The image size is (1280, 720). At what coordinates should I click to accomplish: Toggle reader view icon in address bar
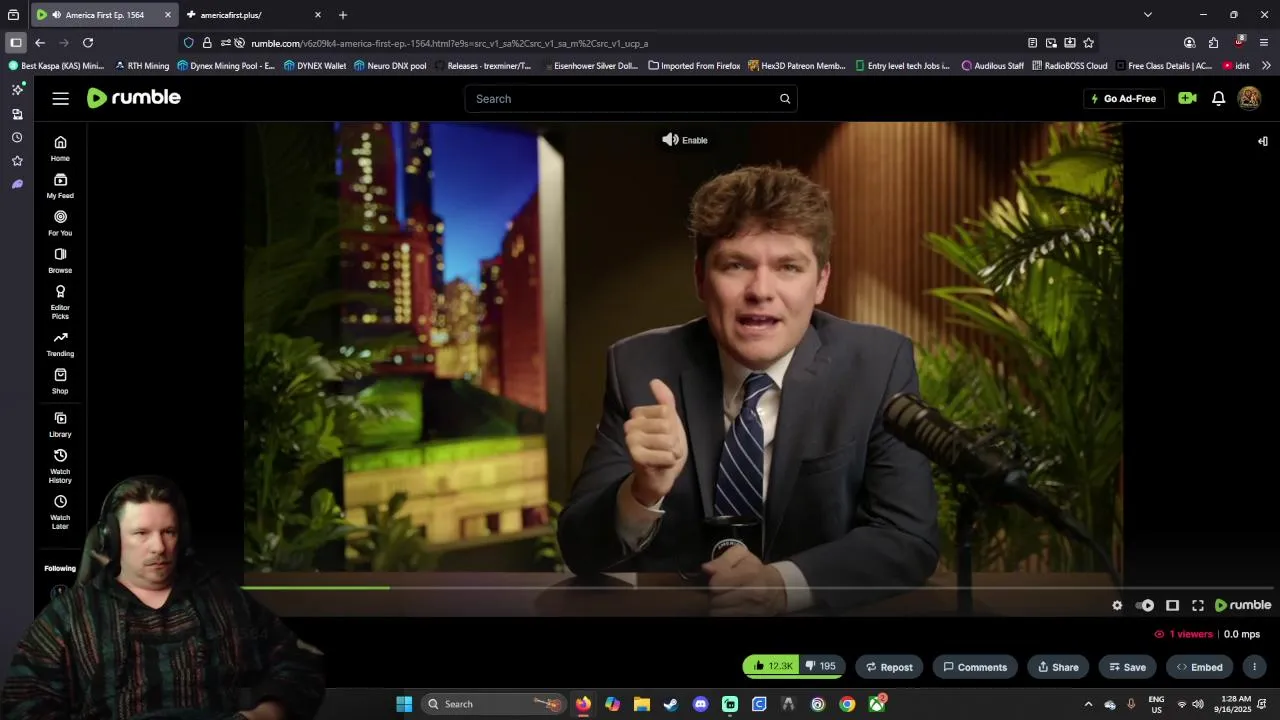tap(1032, 43)
